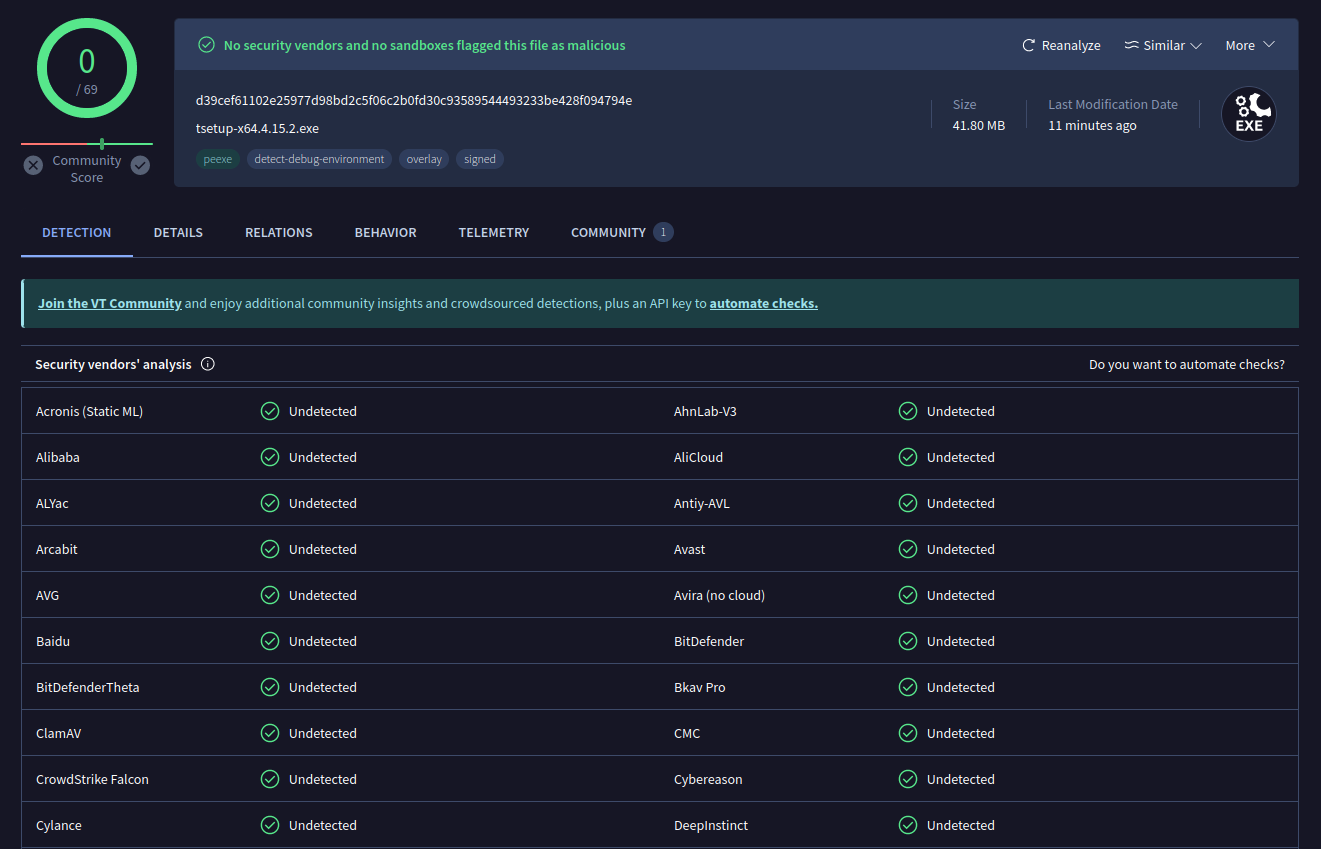1321x849 pixels.
Task: Click the Avira (no cloud) undetected check icon
Action: coord(908,595)
